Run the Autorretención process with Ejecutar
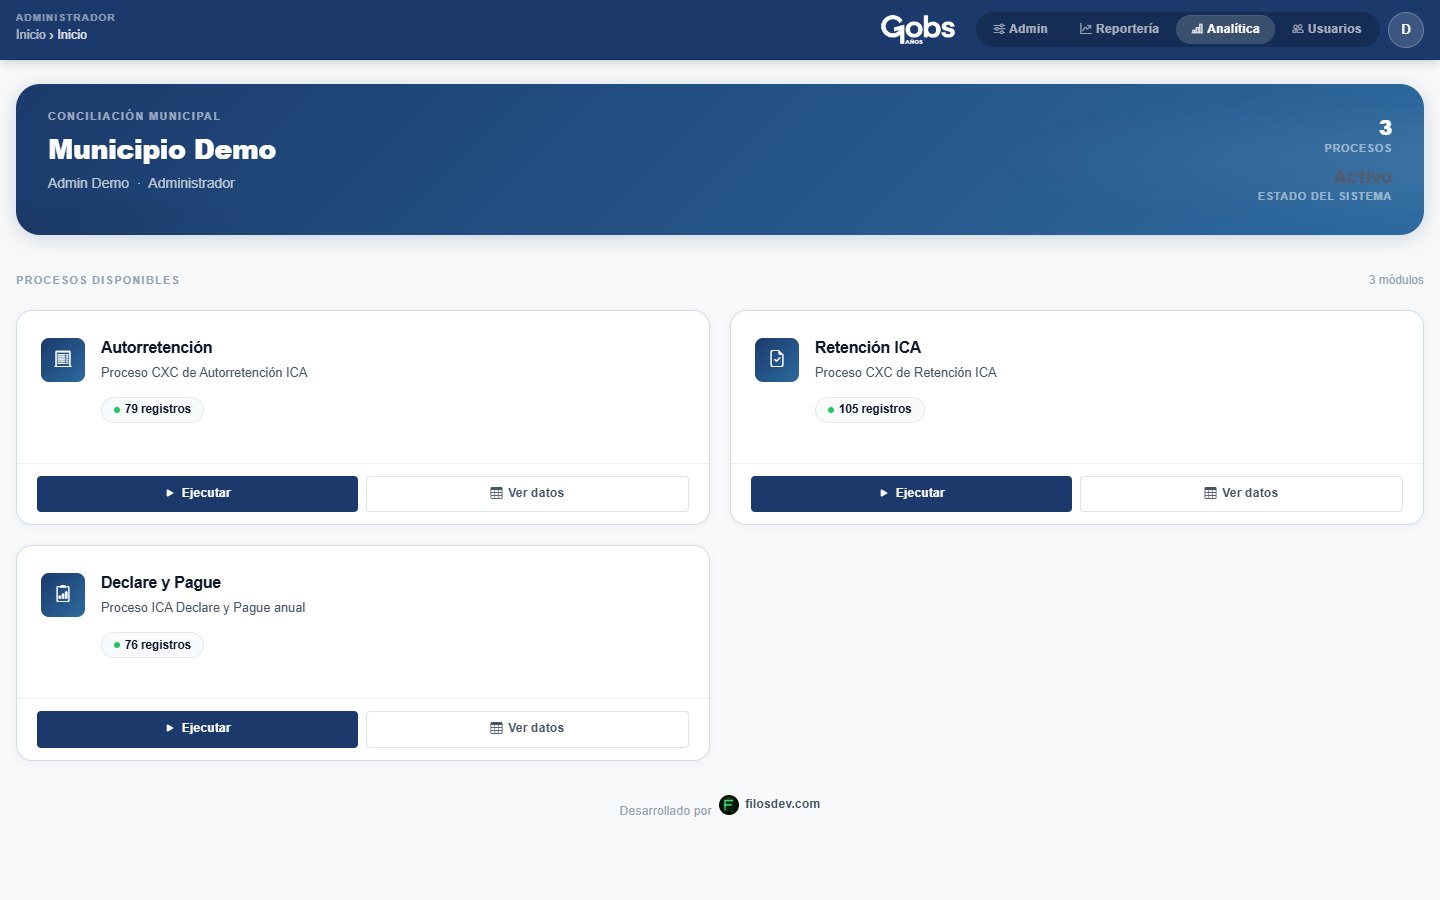 [x=197, y=494]
